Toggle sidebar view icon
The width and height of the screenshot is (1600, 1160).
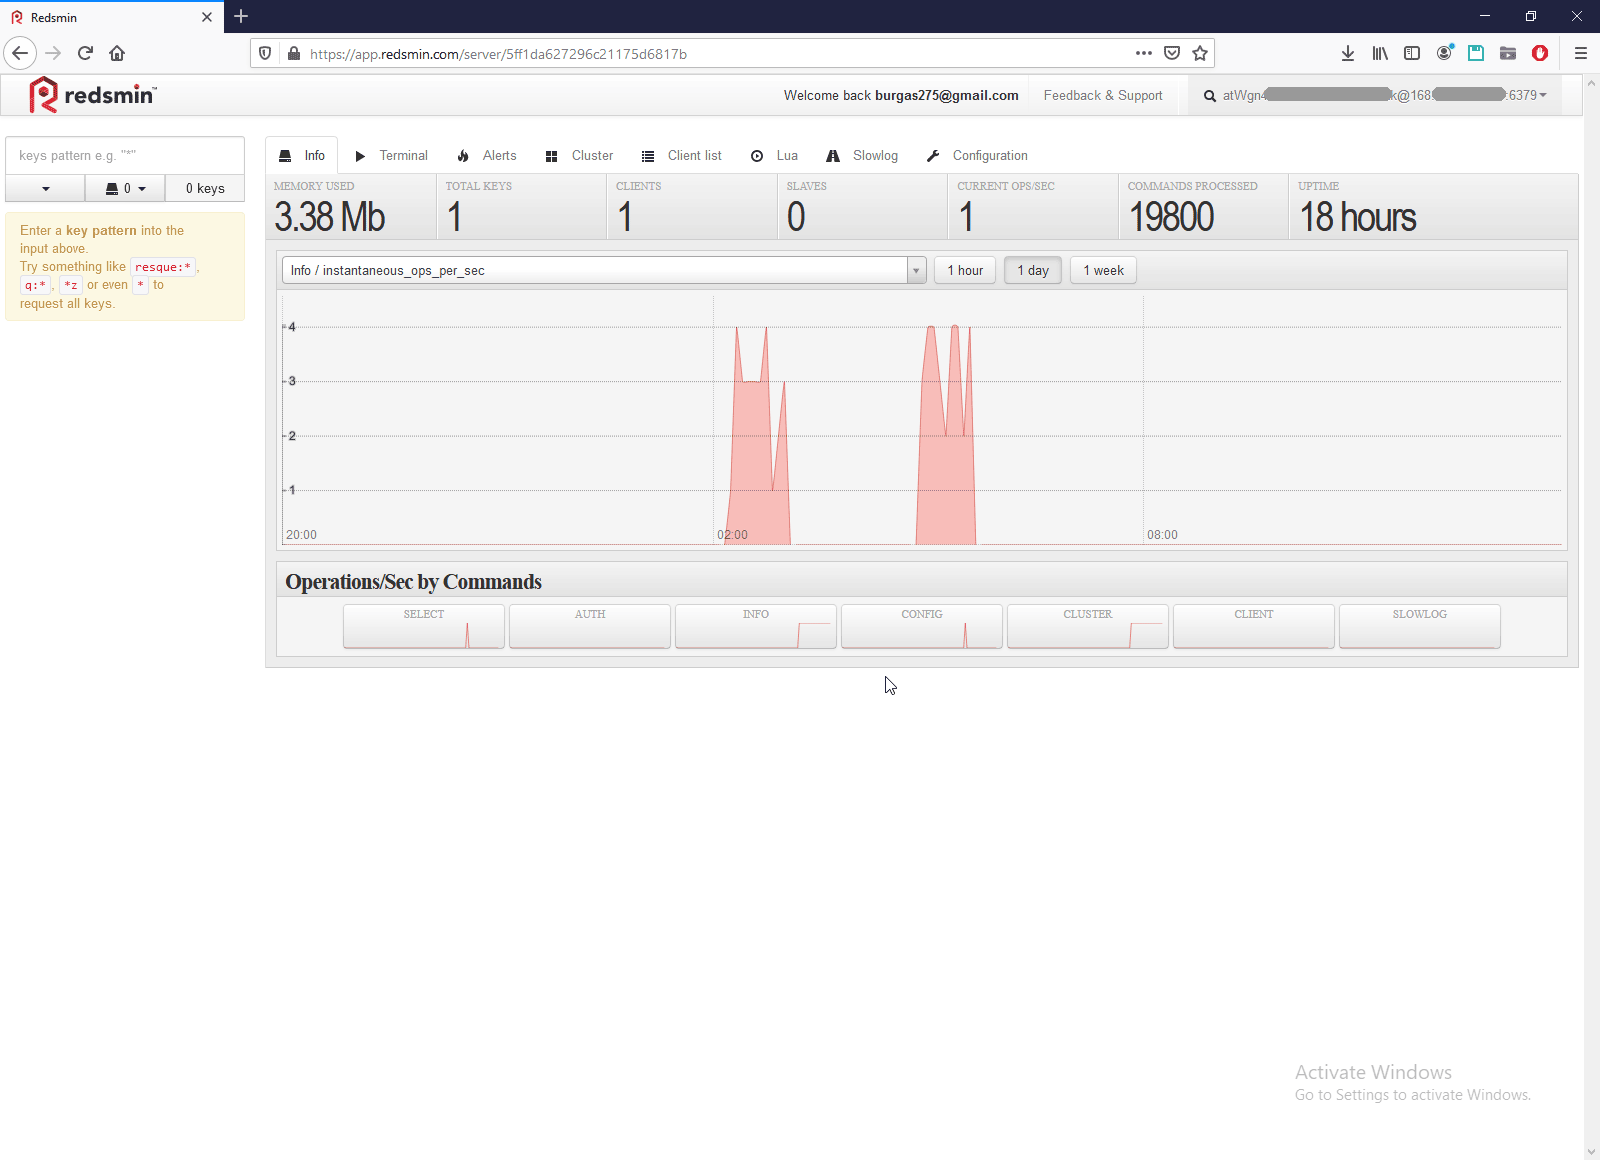coord(1412,53)
